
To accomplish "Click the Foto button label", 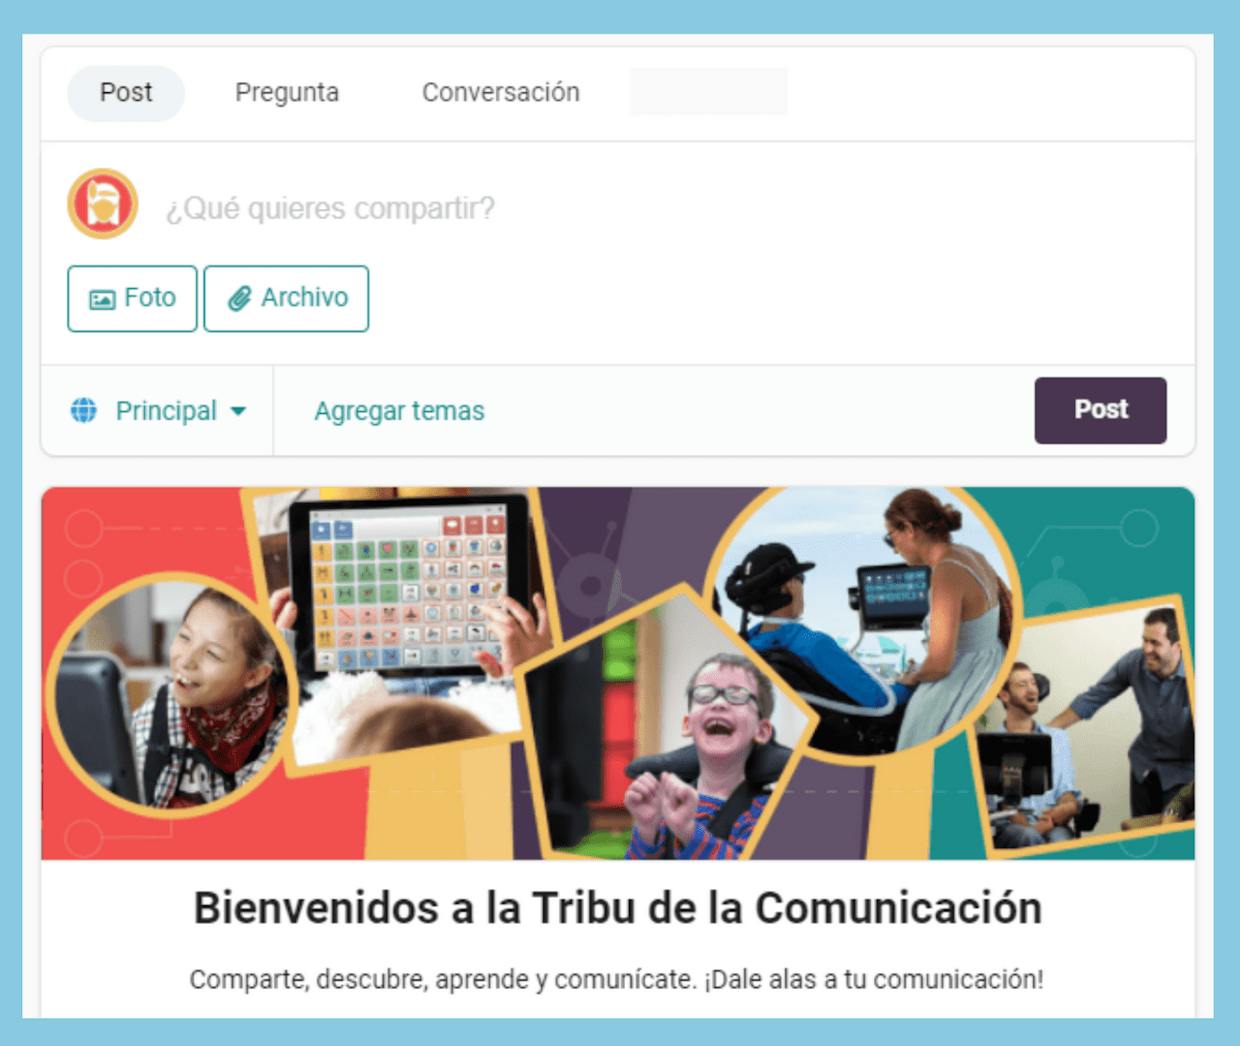I will (x=150, y=298).
